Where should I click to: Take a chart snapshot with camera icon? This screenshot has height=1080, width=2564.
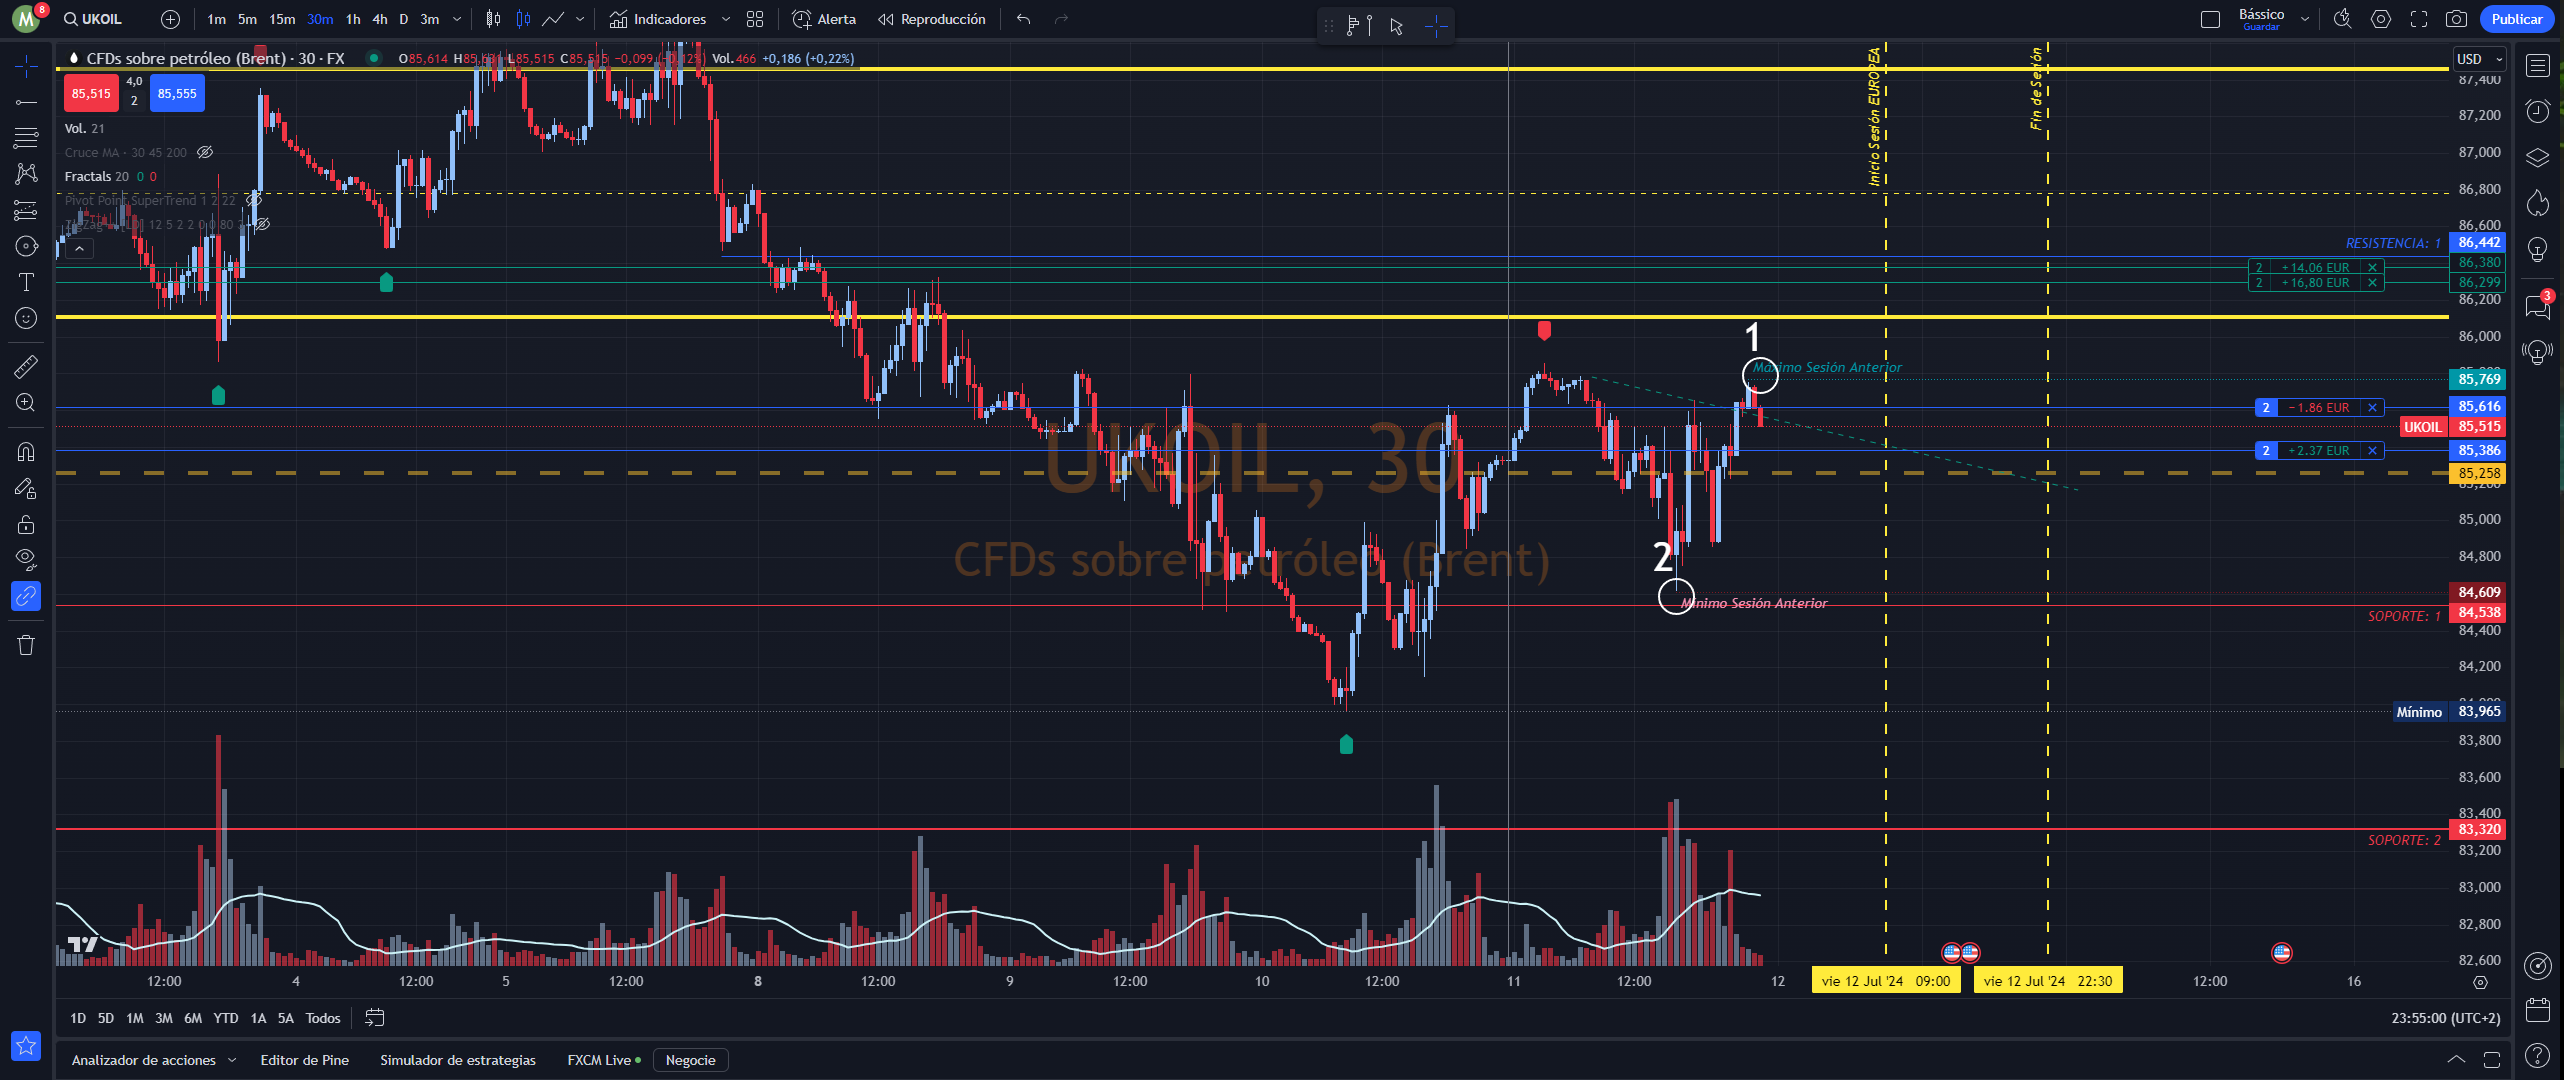click(2455, 19)
